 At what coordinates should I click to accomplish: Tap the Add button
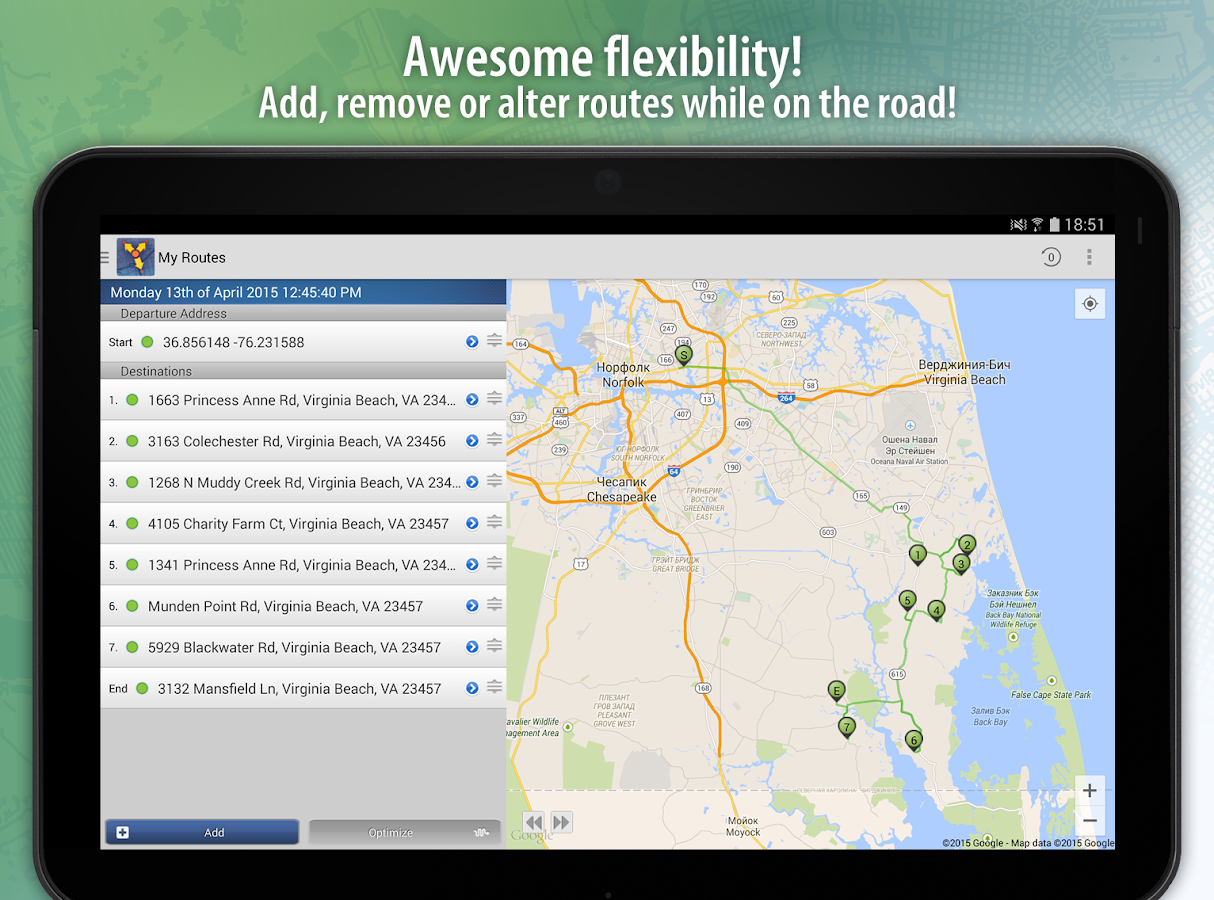(201, 832)
